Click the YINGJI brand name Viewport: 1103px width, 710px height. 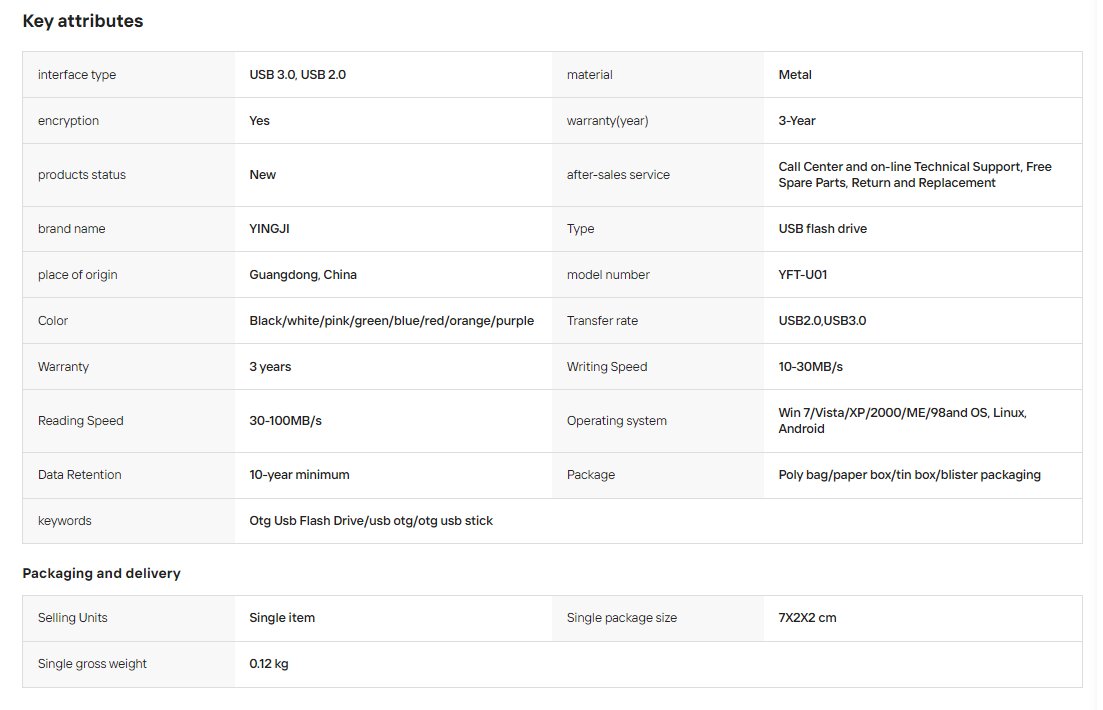click(x=269, y=229)
